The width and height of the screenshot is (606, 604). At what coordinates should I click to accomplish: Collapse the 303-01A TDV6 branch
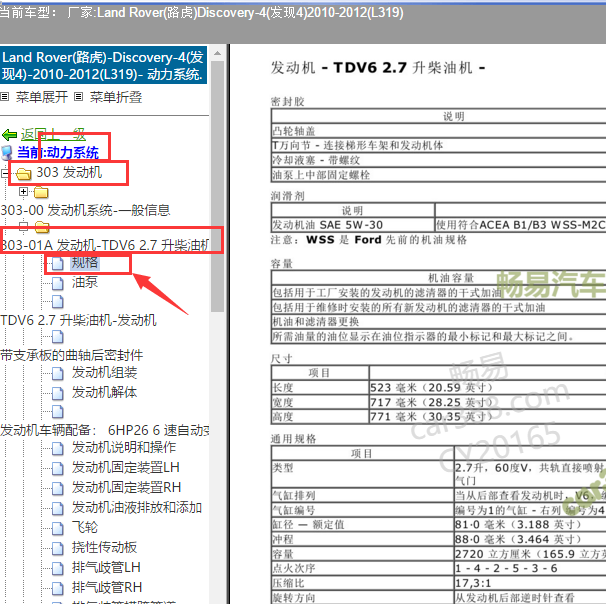point(23,226)
